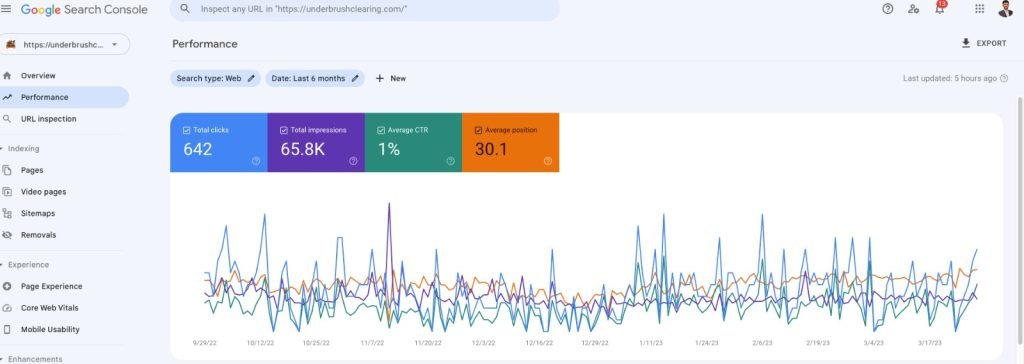The width and height of the screenshot is (1024, 364).
Task: Open the account profile avatar
Action: click(1006, 8)
